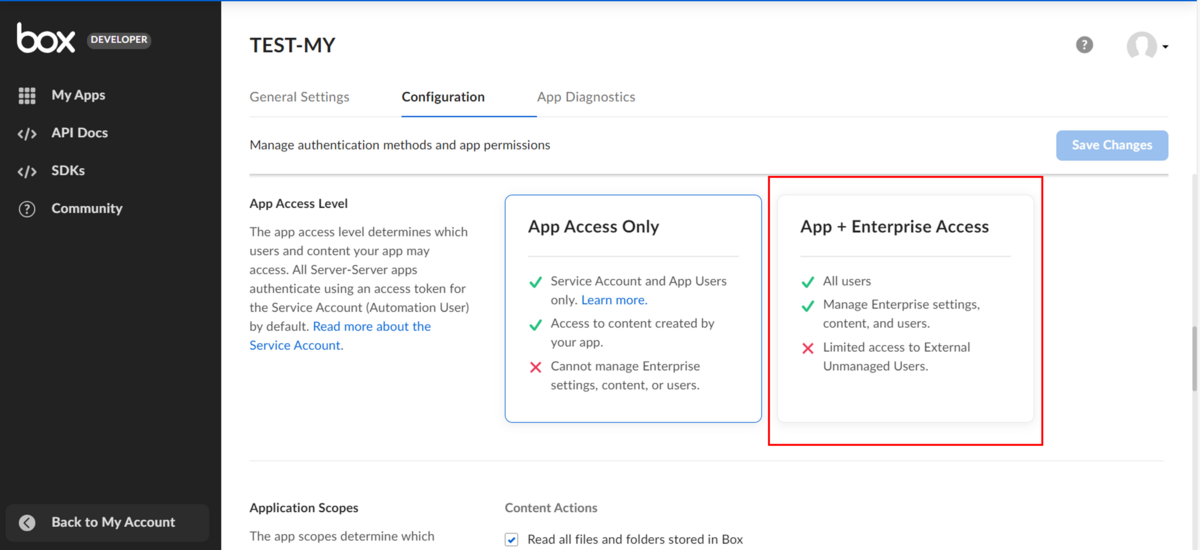Switch to General Settings tab
The height and width of the screenshot is (550, 1200).
coord(299,97)
